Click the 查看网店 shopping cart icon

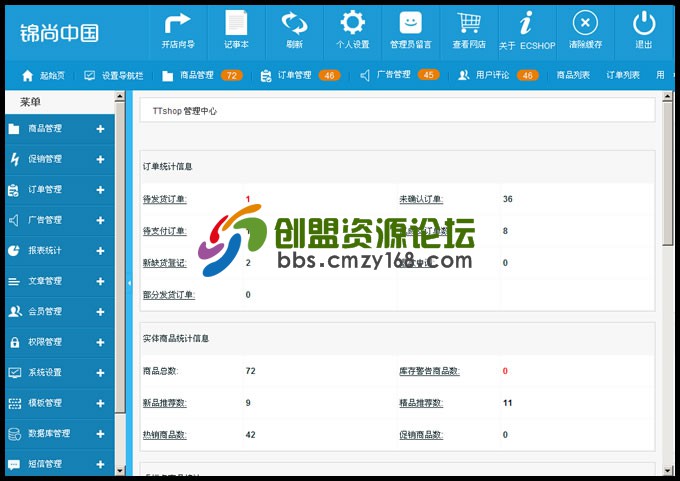tap(469, 23)
